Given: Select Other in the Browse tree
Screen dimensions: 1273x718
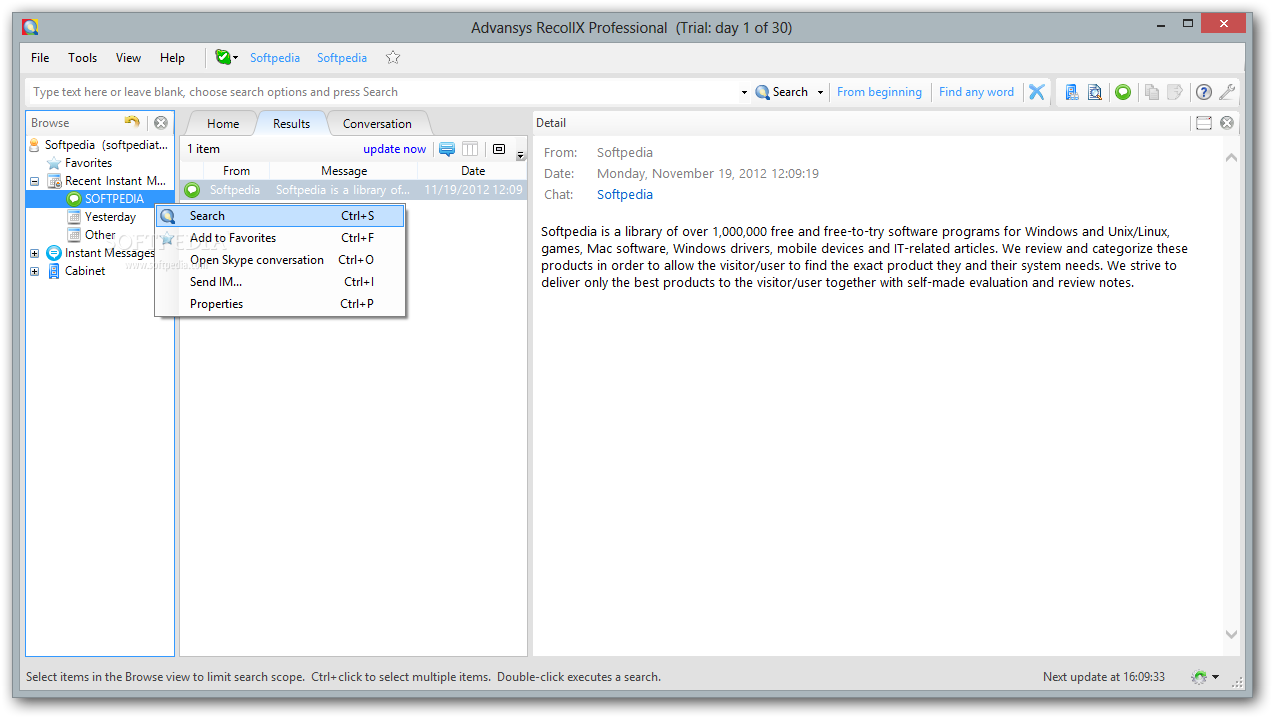Looking at the screenshot, I should click(100, 235).
